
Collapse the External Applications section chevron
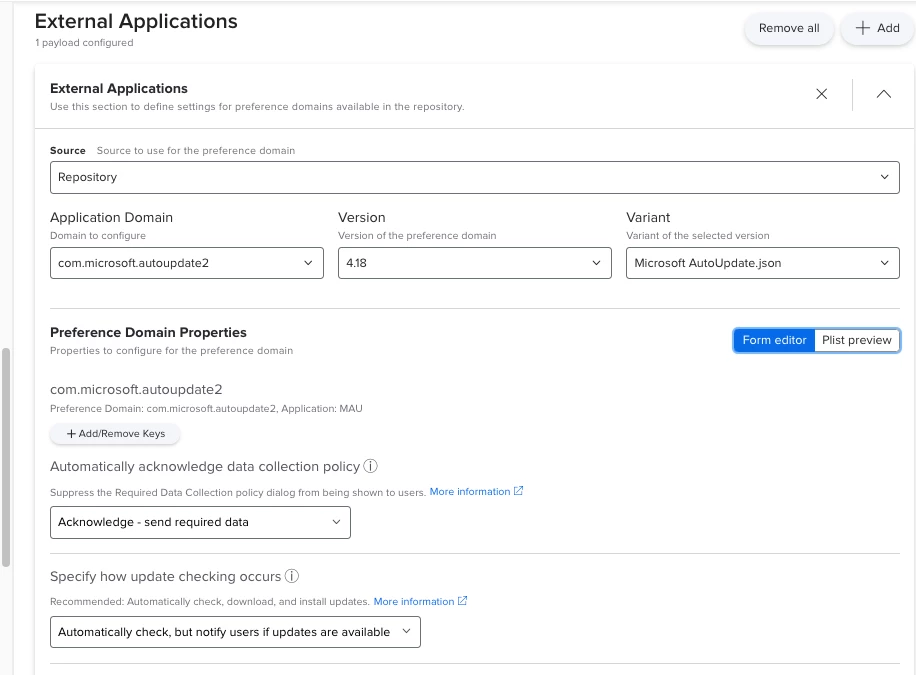(883, 94)
